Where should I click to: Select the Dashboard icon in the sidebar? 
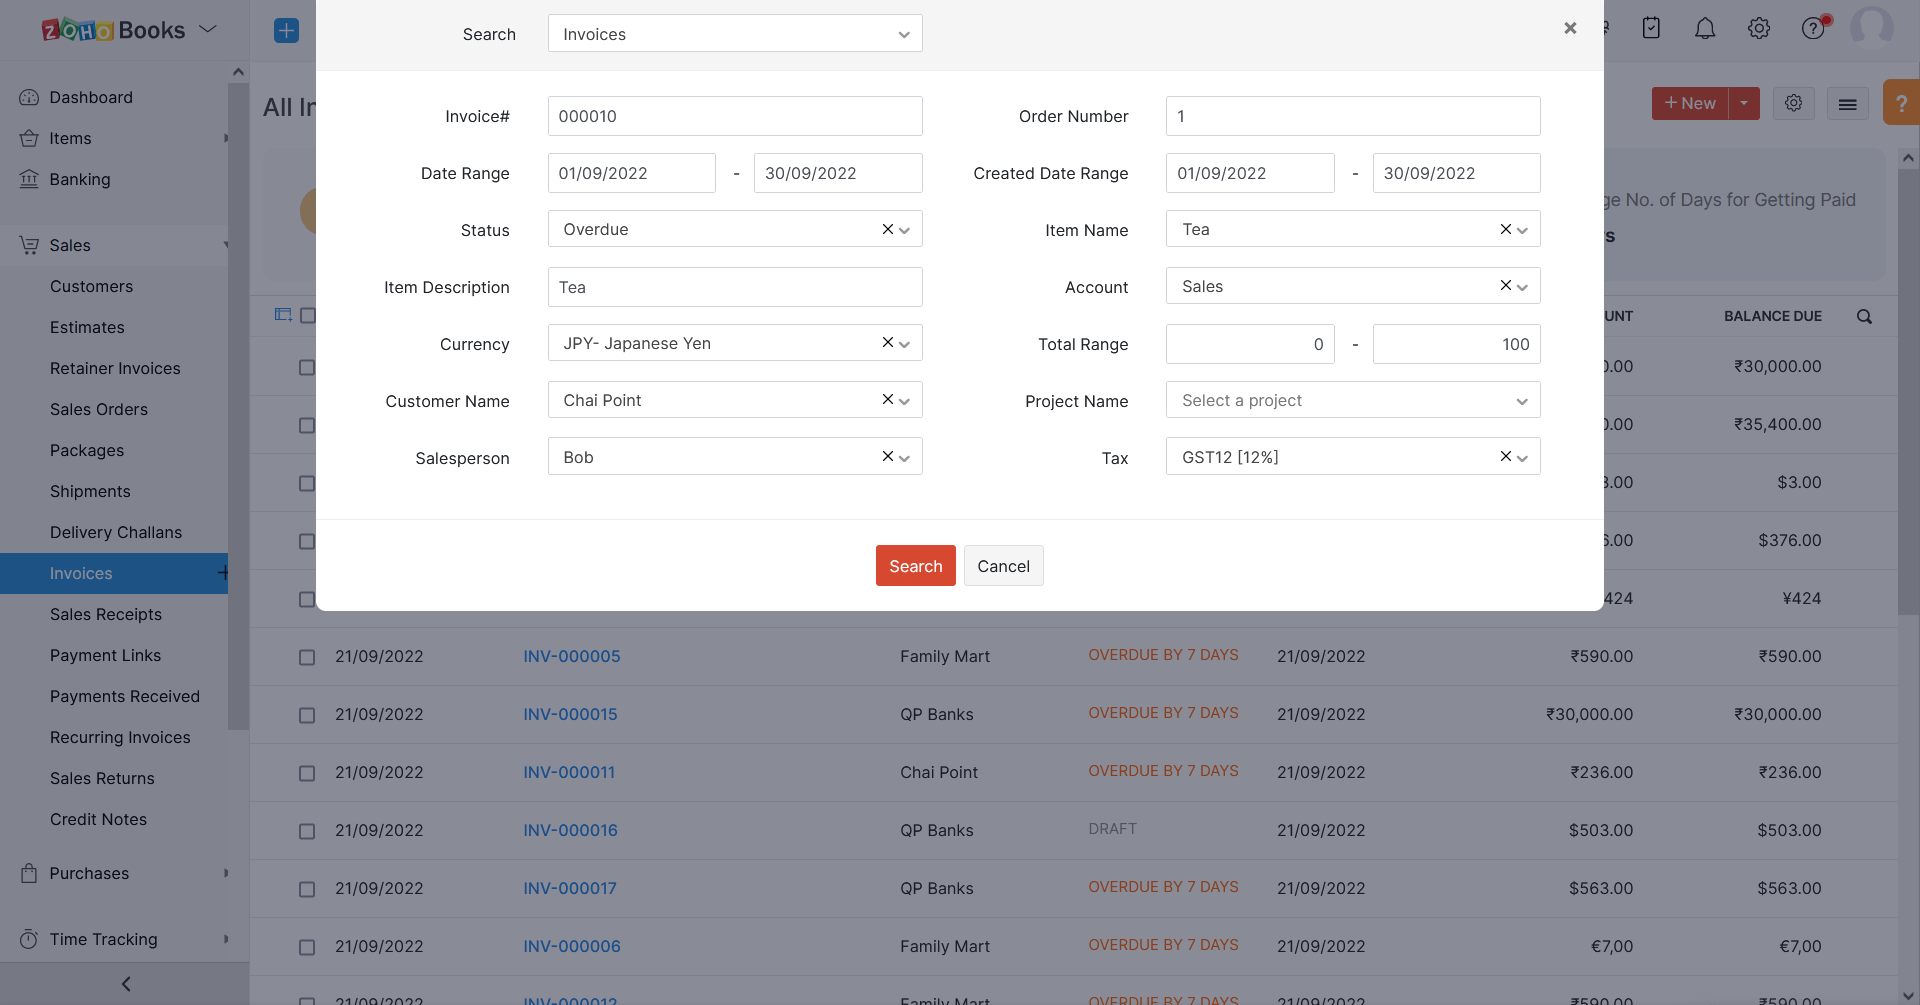click(29, 97)
